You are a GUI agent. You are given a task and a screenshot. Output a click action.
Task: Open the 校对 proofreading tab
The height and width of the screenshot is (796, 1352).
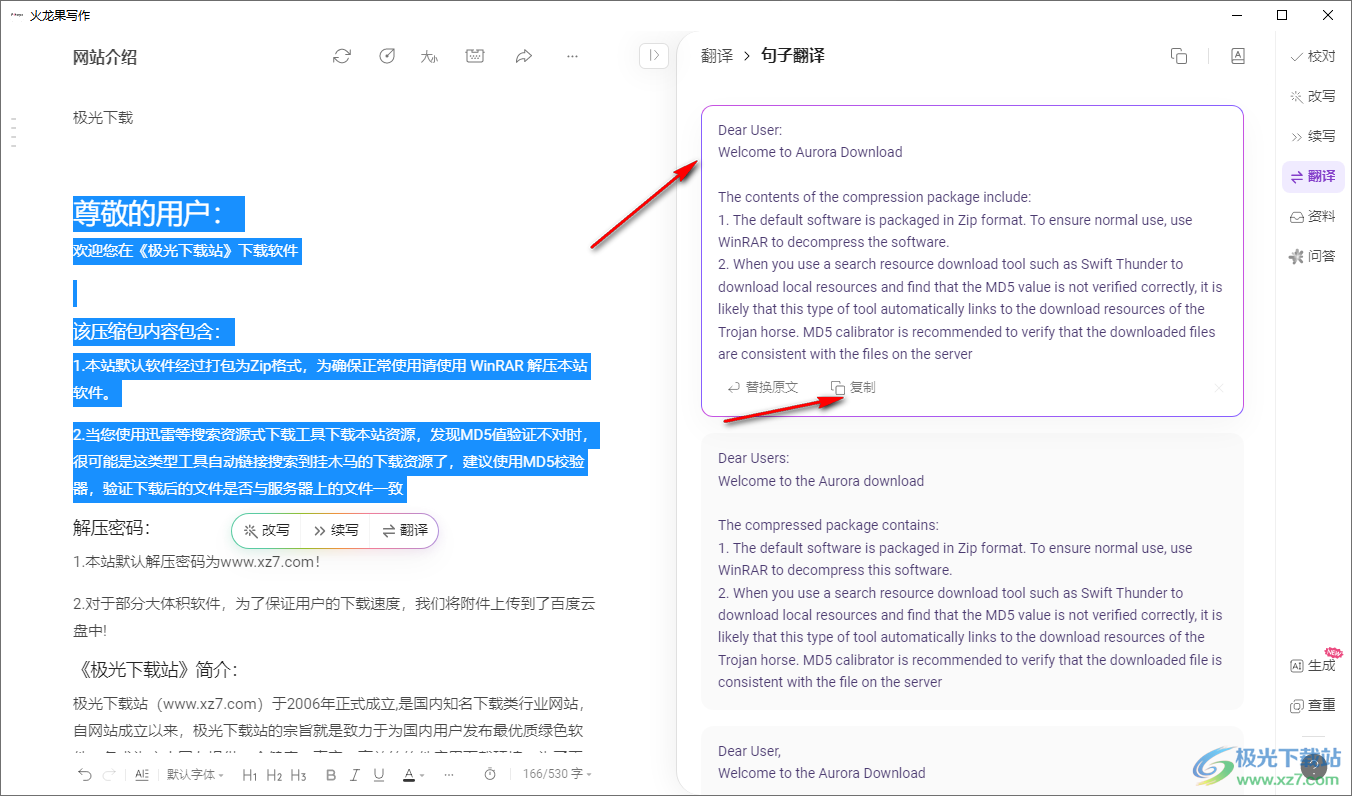pos(1313,56)
